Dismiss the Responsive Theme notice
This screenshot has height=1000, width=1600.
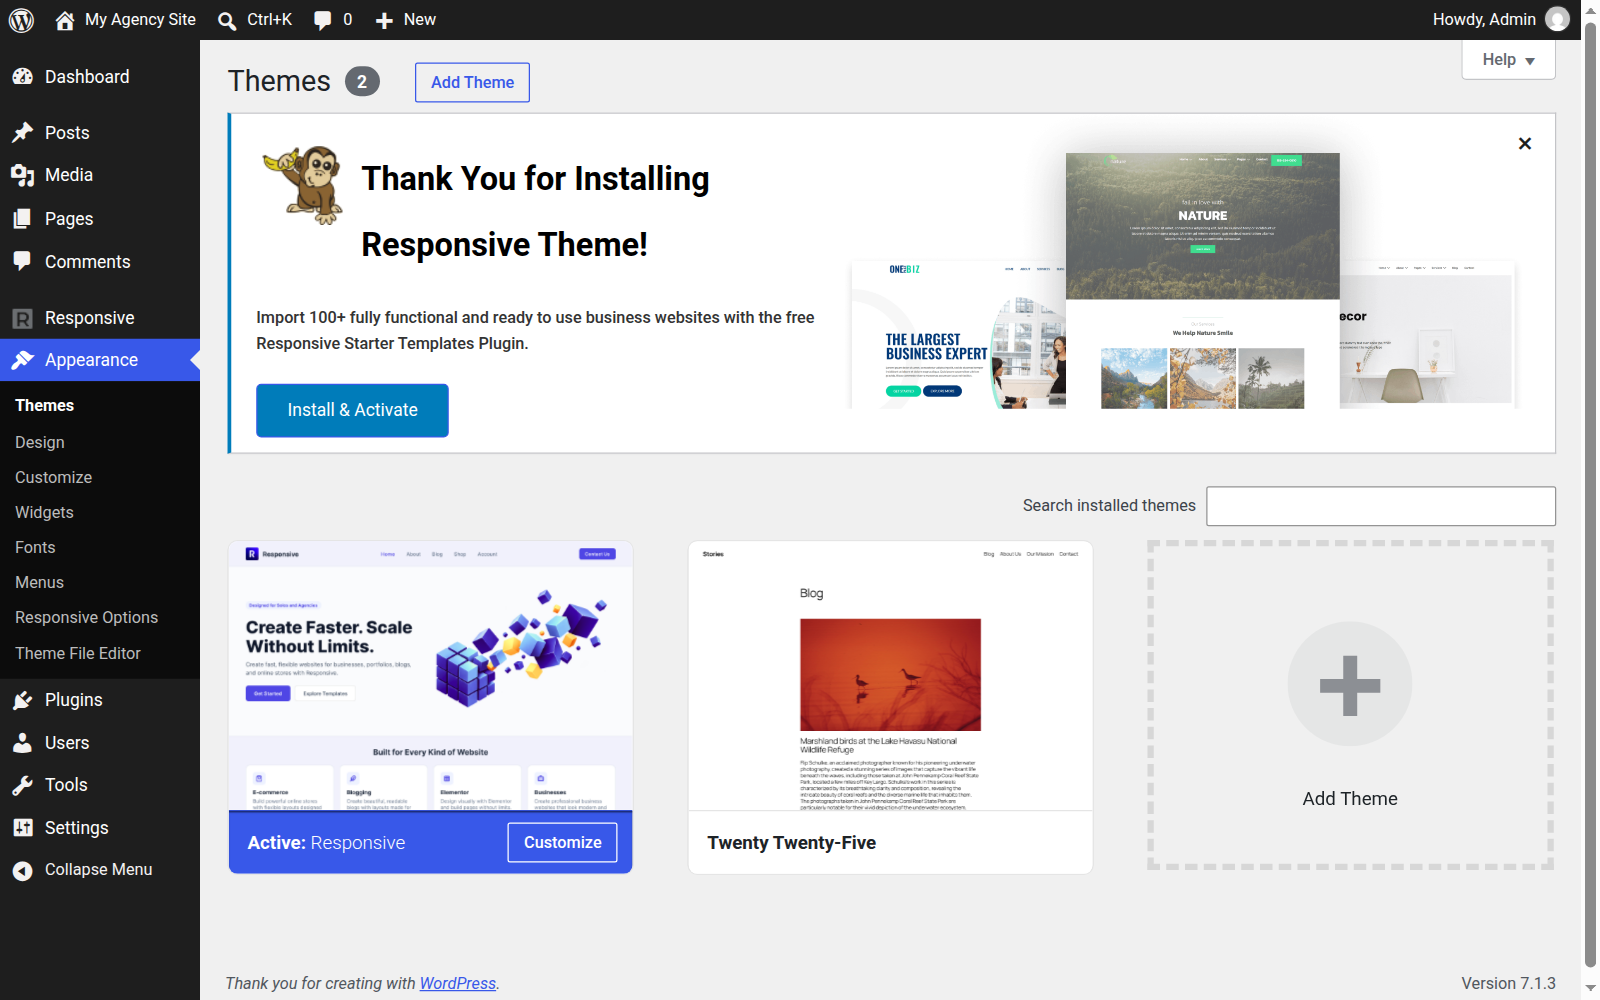1525,144
